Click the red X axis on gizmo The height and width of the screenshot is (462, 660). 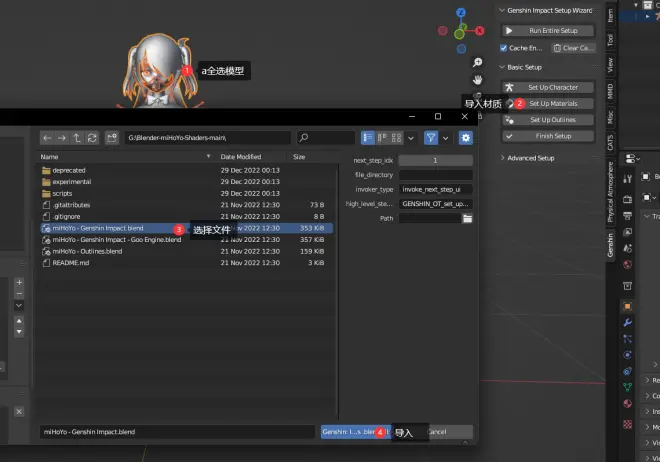[x=479, y=31]
